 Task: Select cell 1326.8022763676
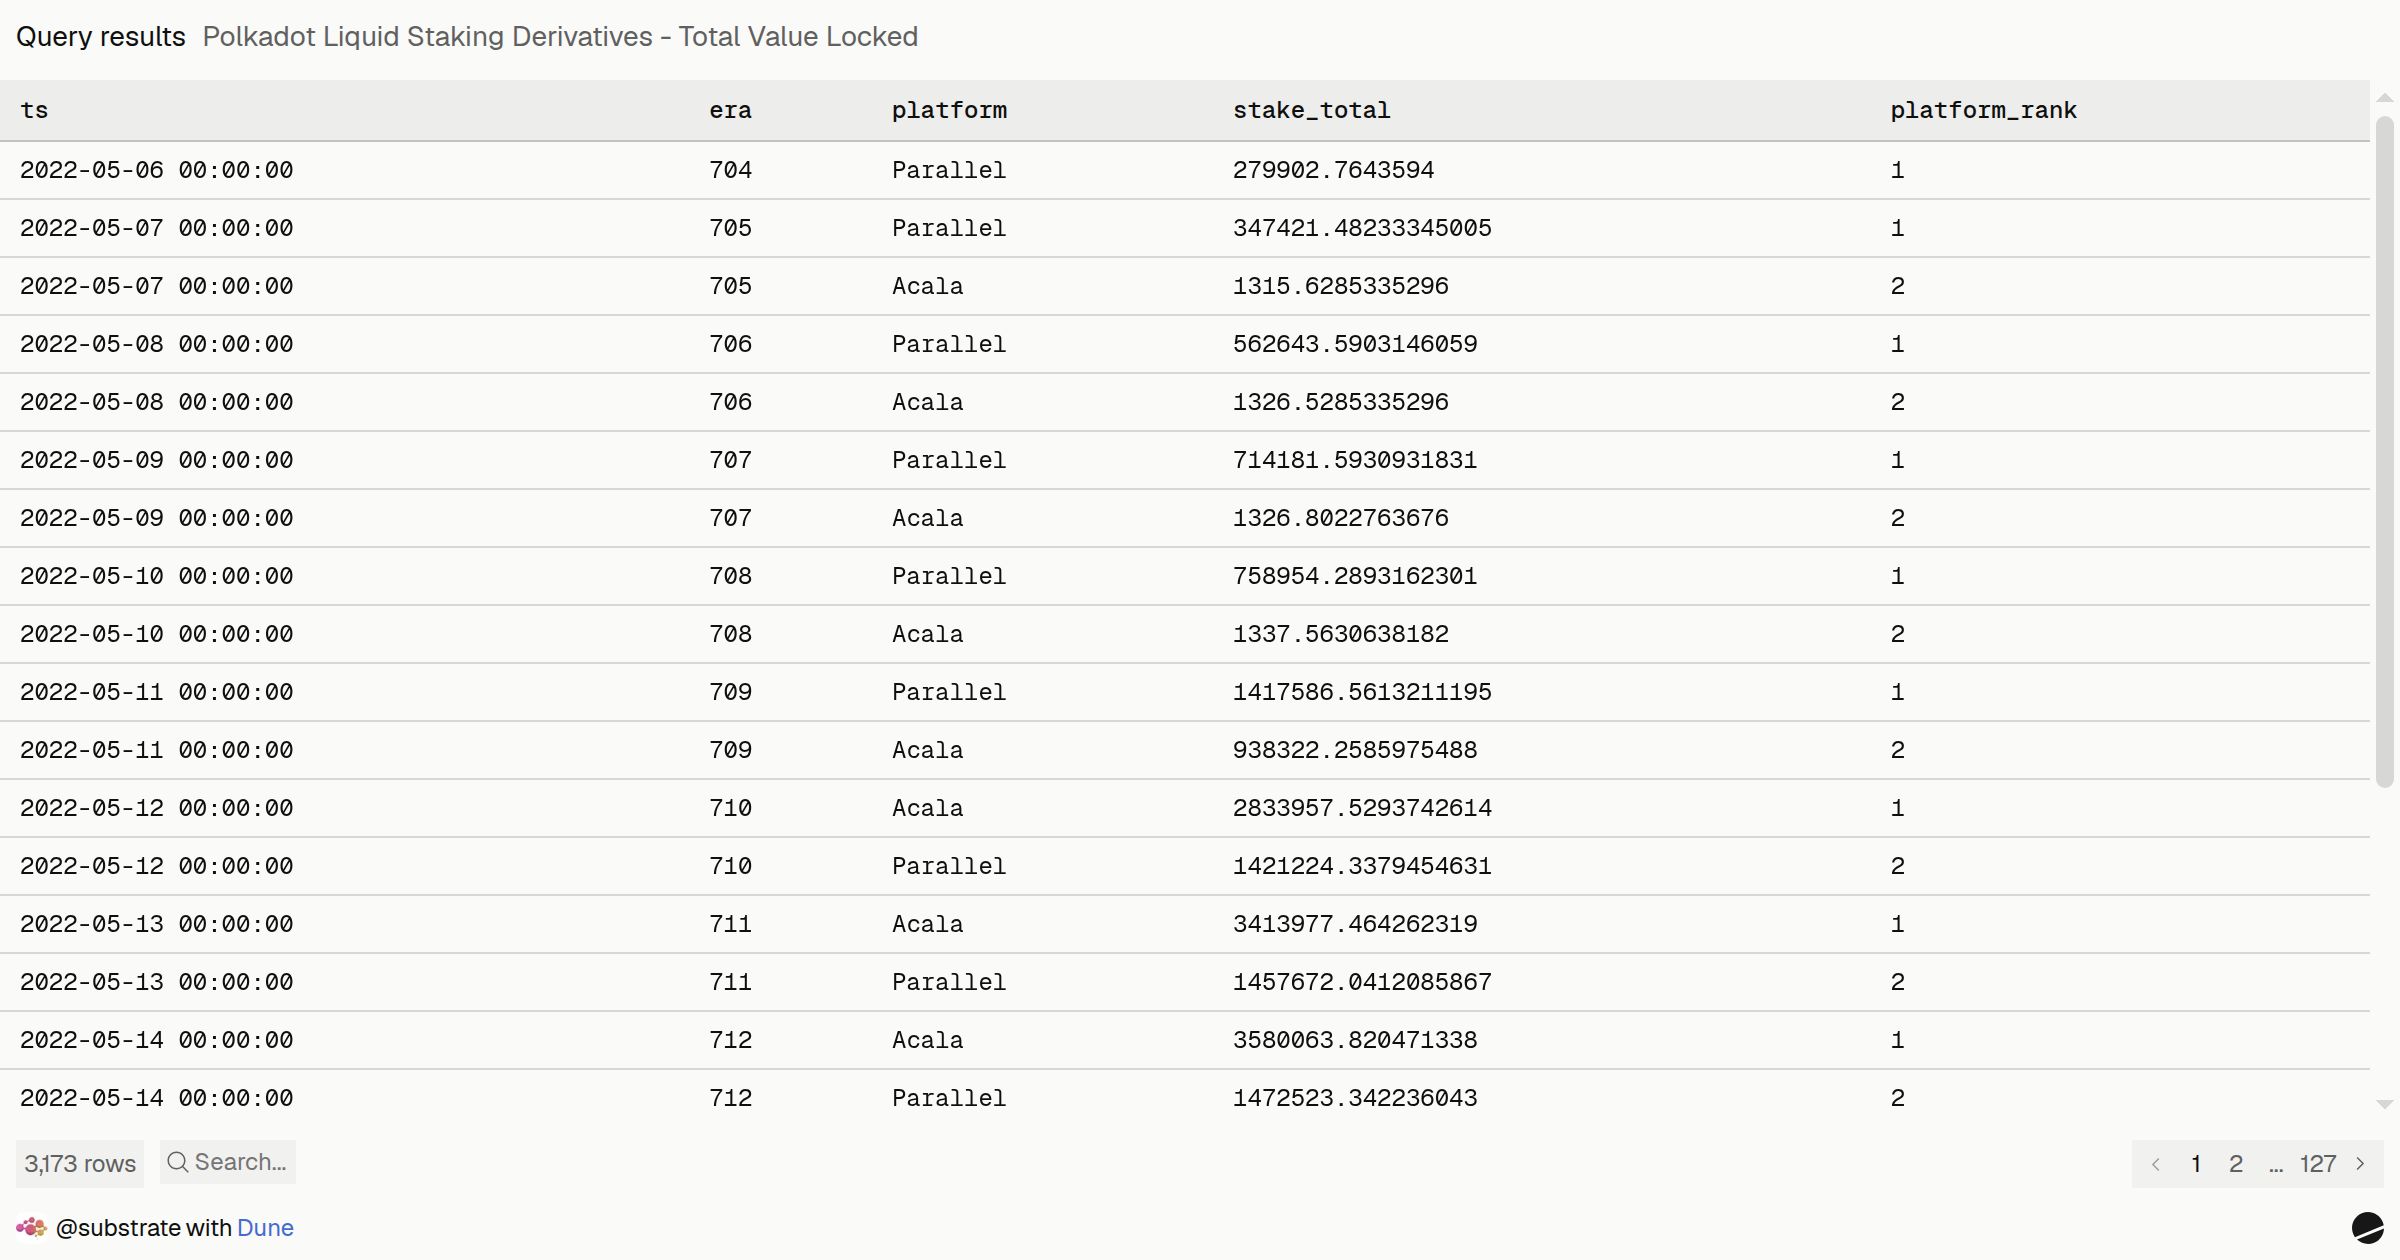point(1340,518)
